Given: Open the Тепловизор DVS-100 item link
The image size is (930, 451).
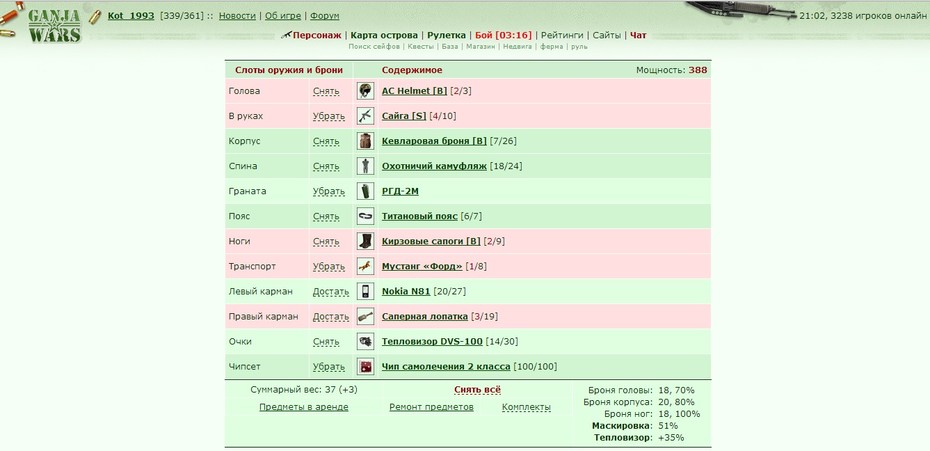Looking at the screenshot, I should point(432,342).
